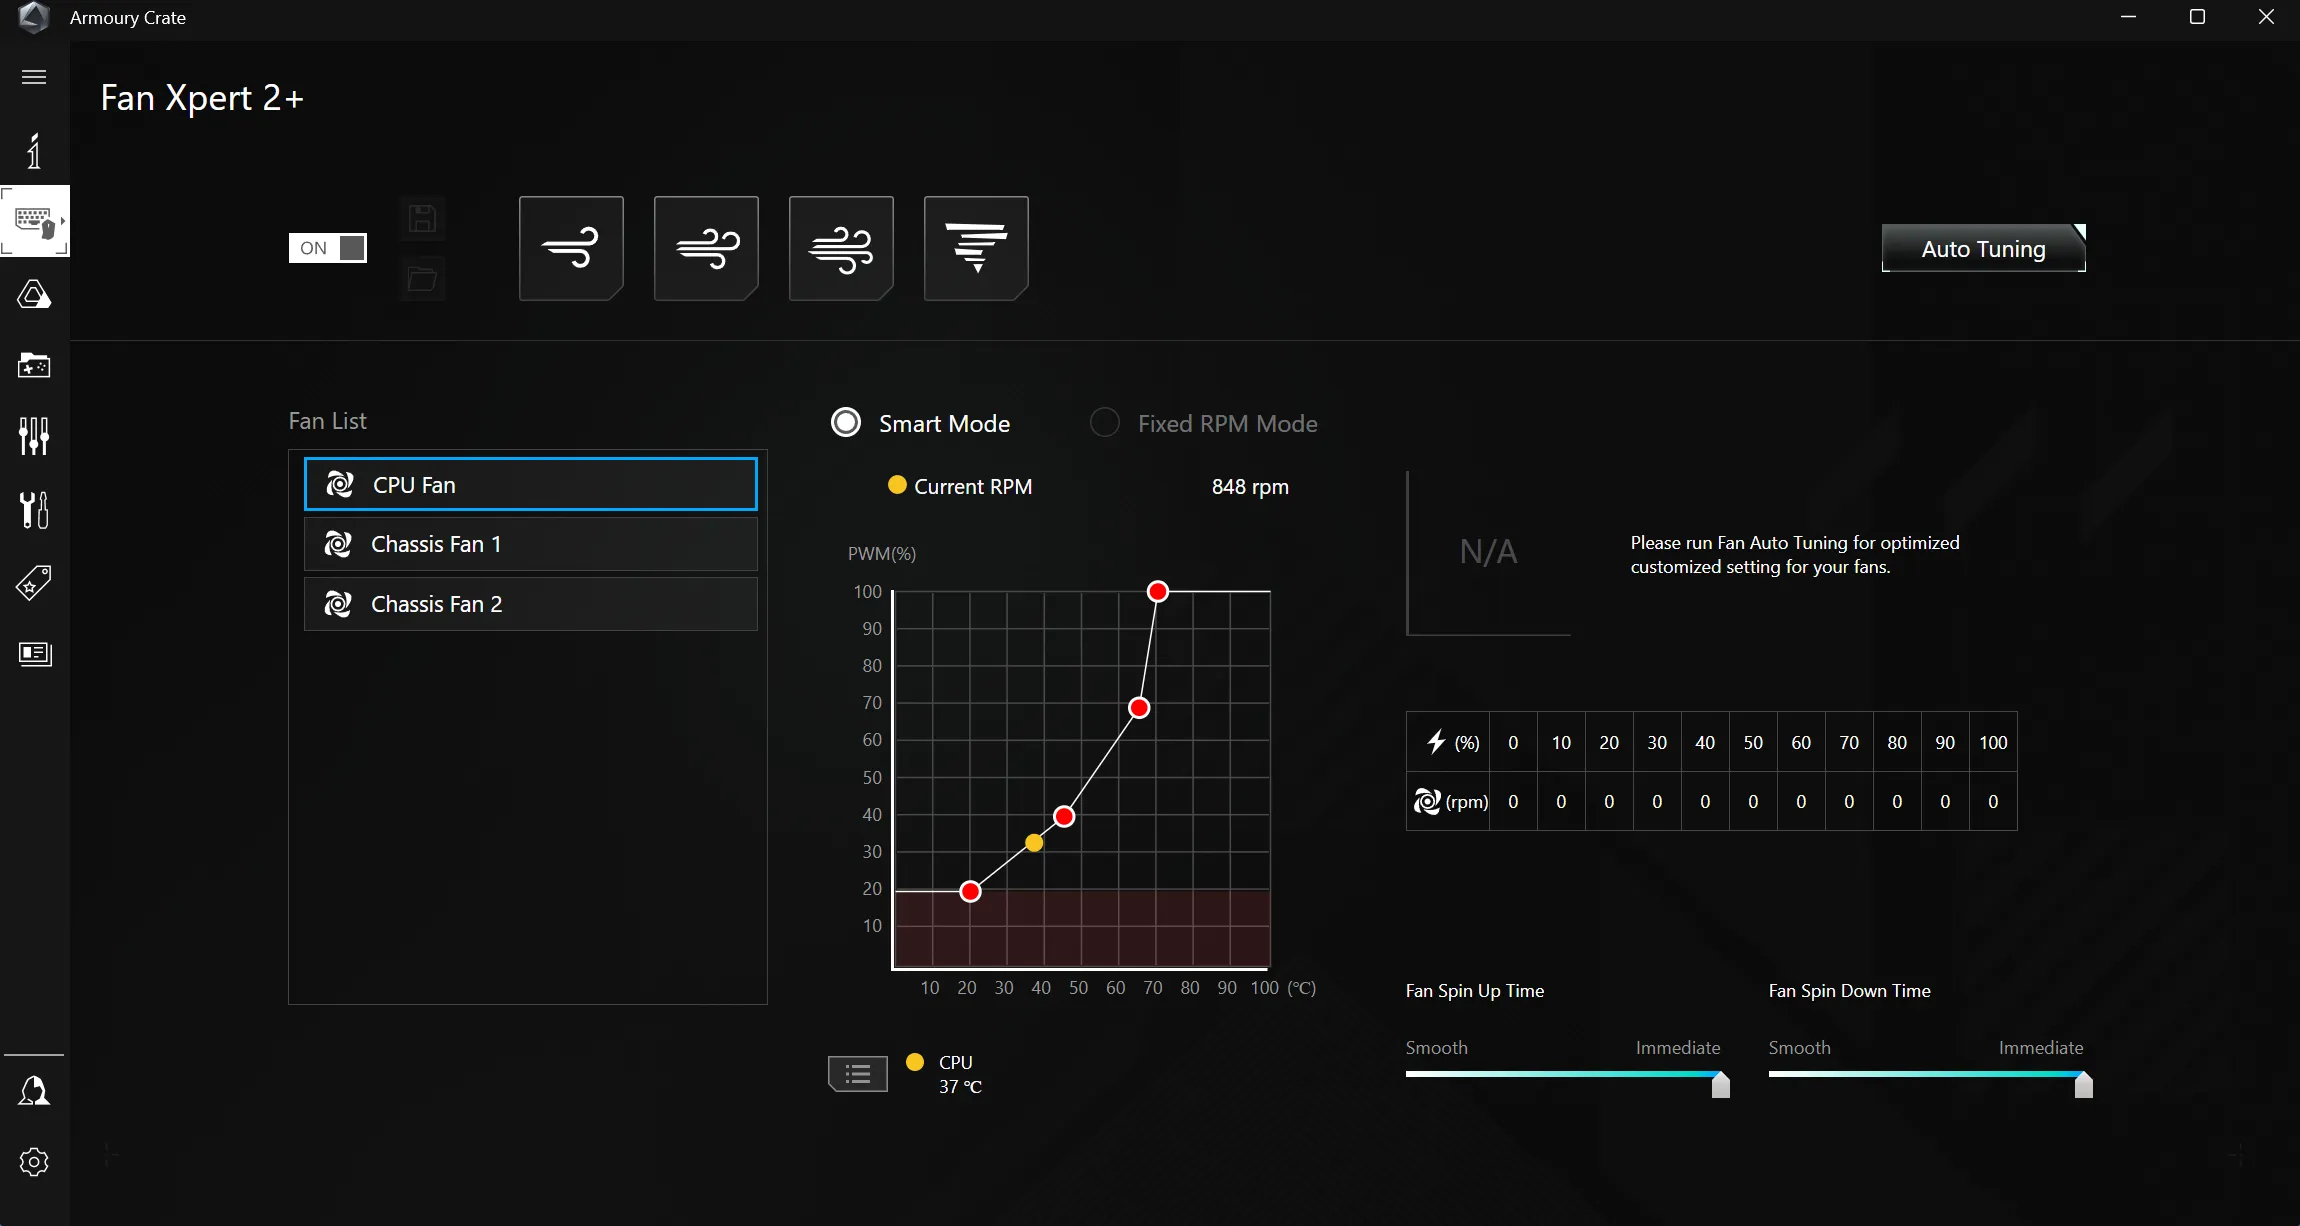
Task: Click Fan Spin Down Time slider handle
Action: [x=2083, y=1084]
